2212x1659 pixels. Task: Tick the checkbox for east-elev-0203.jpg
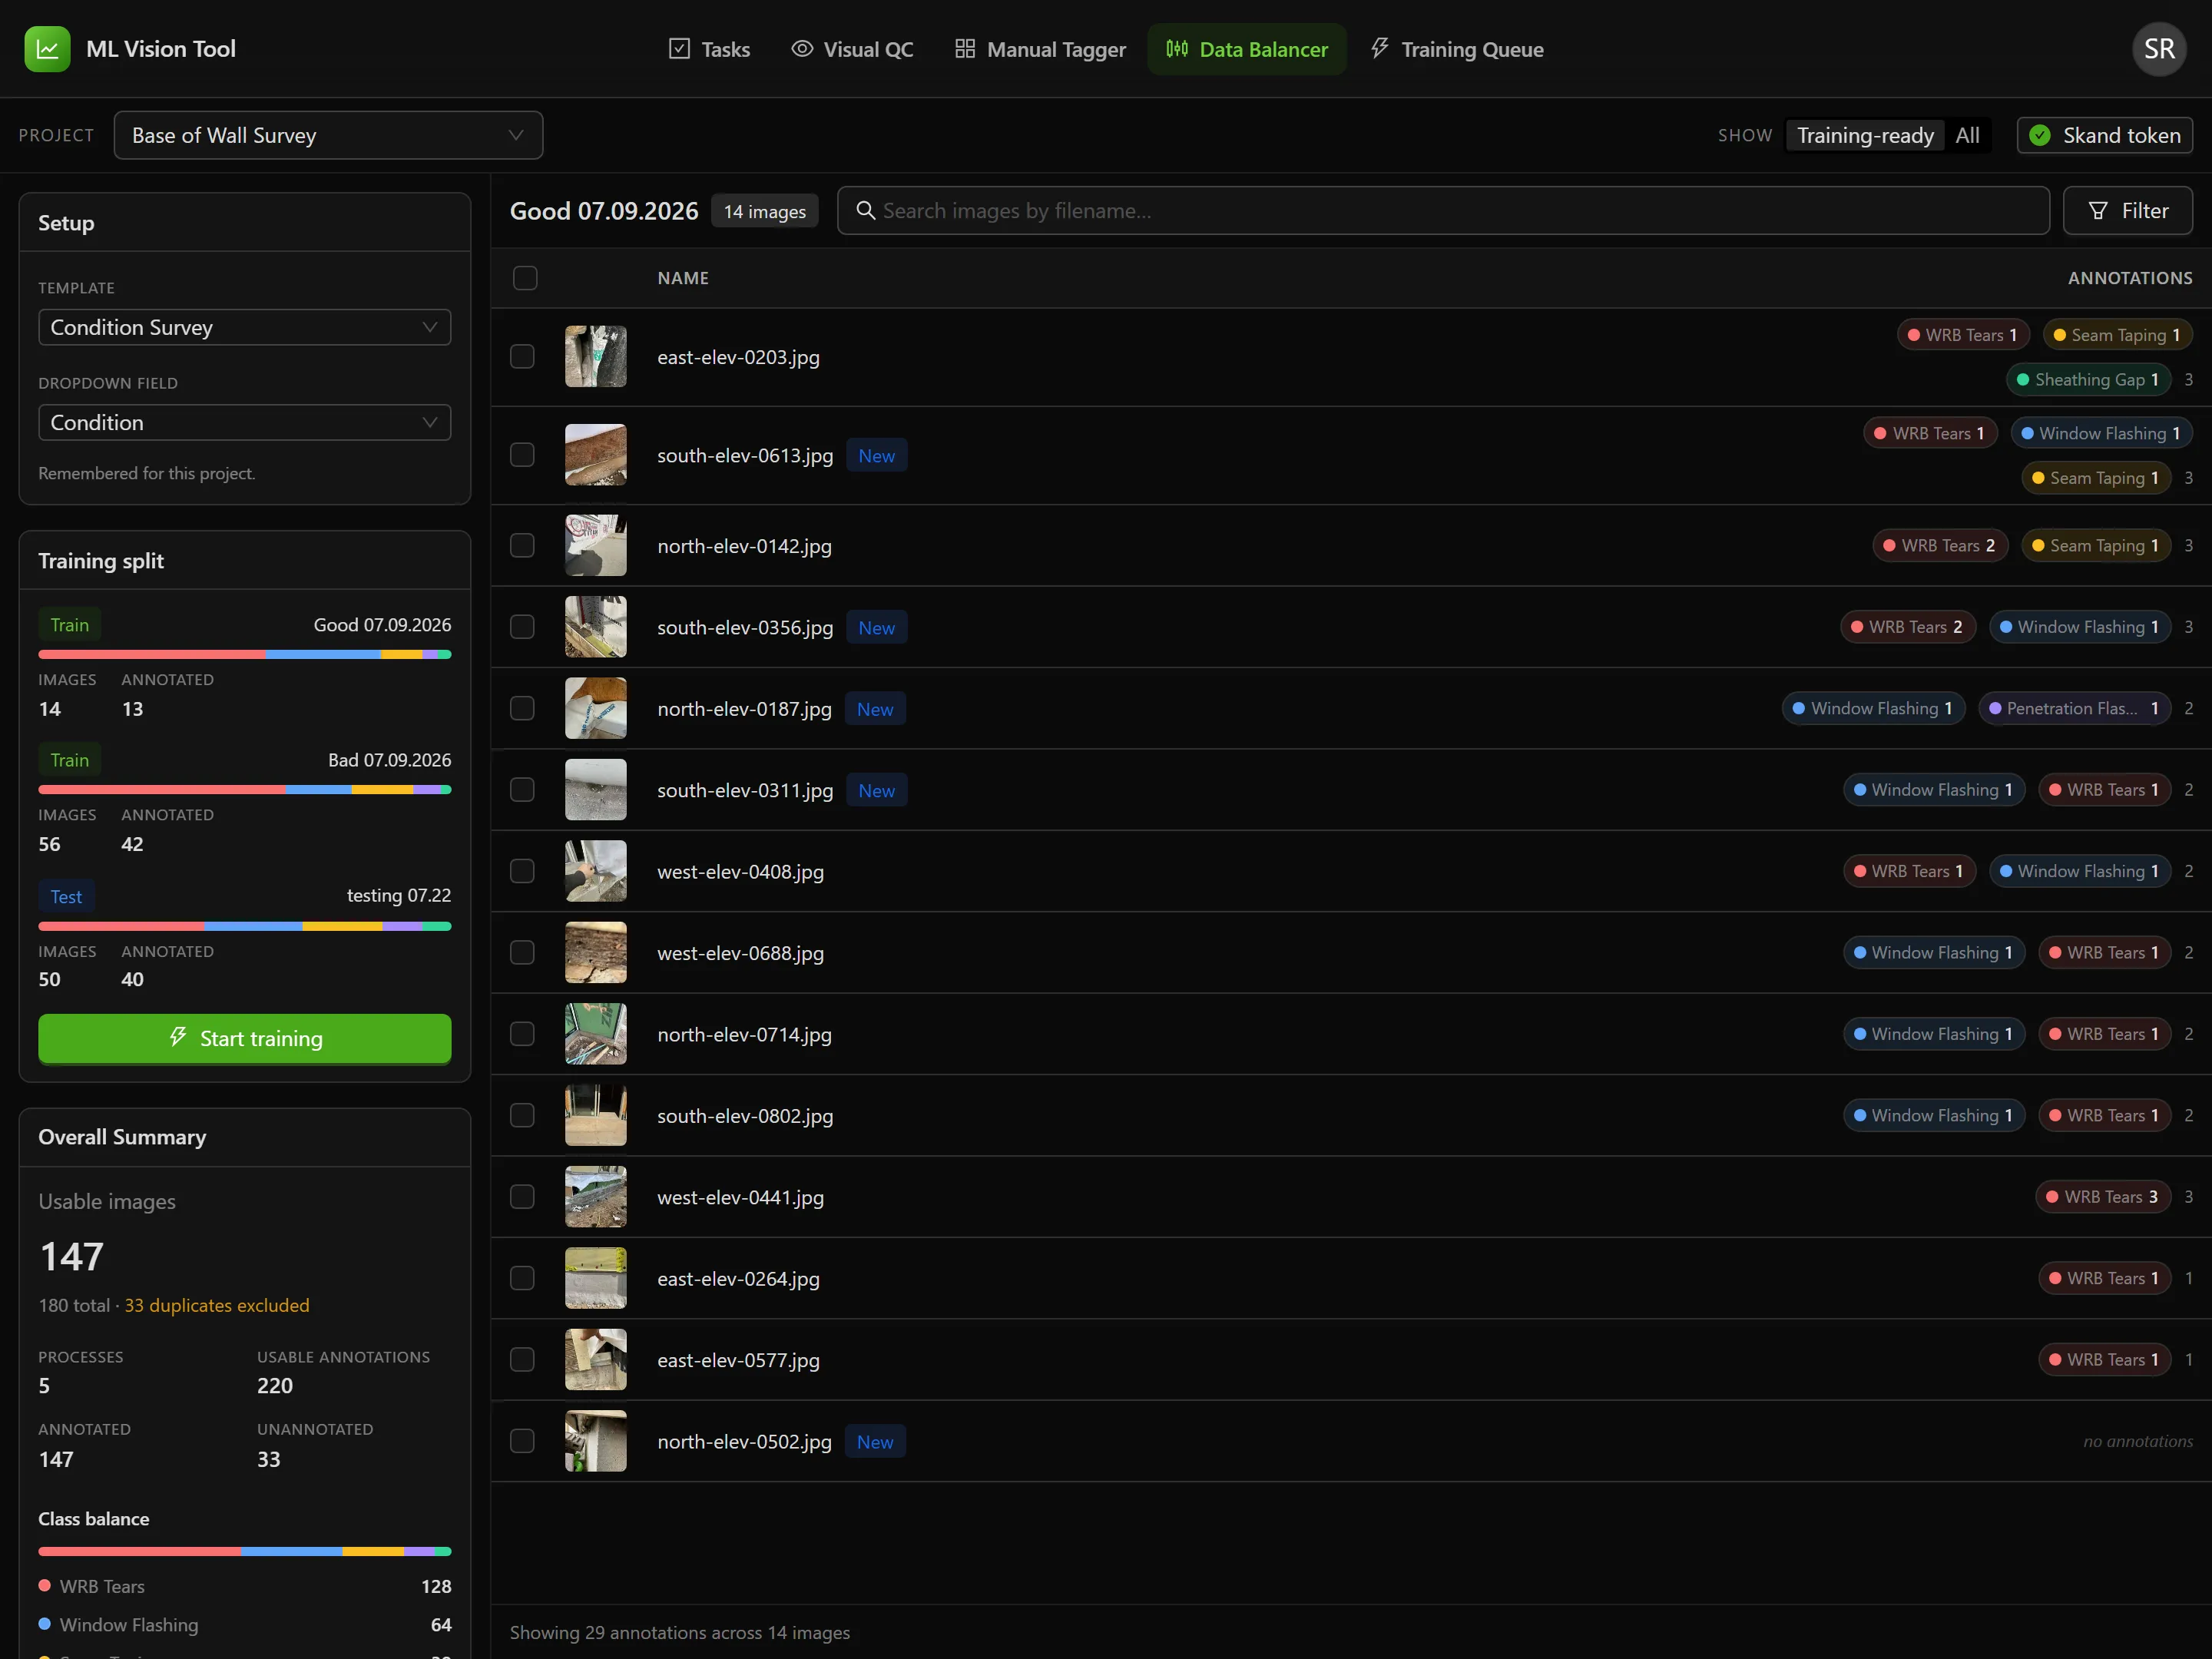pyautogui.click(x=522, y=357)
